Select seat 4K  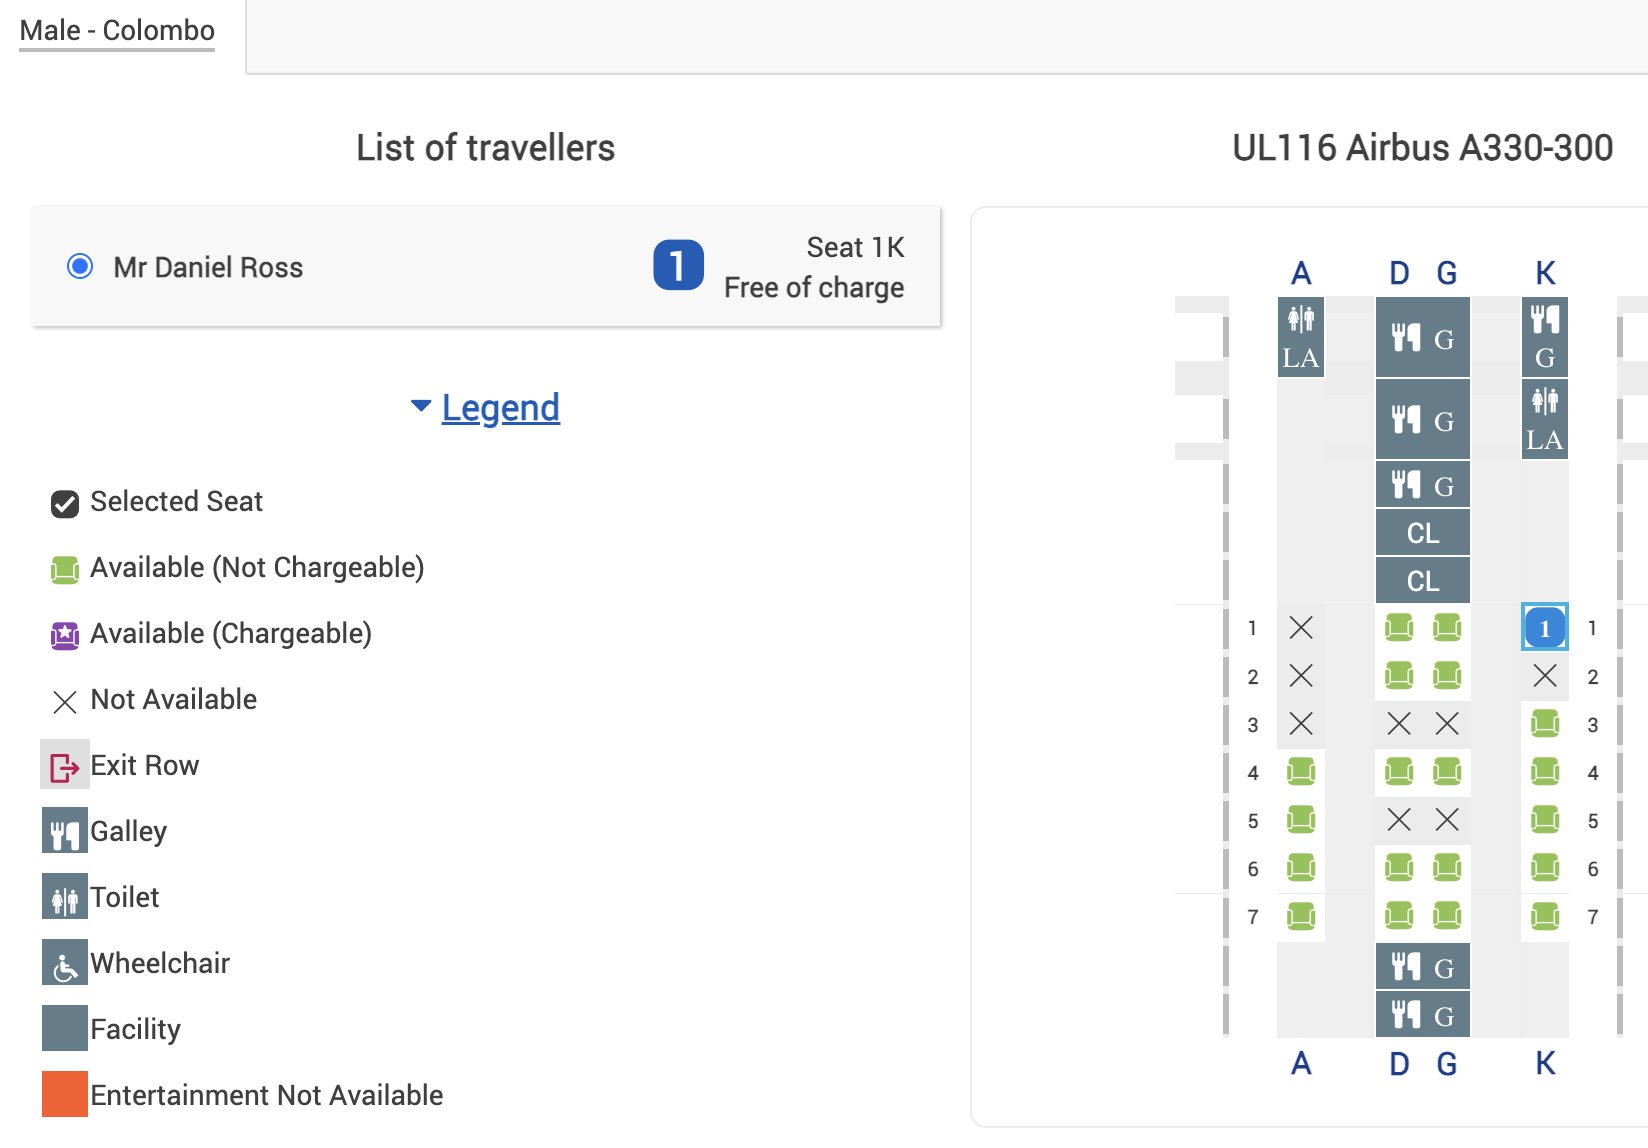1545,772
